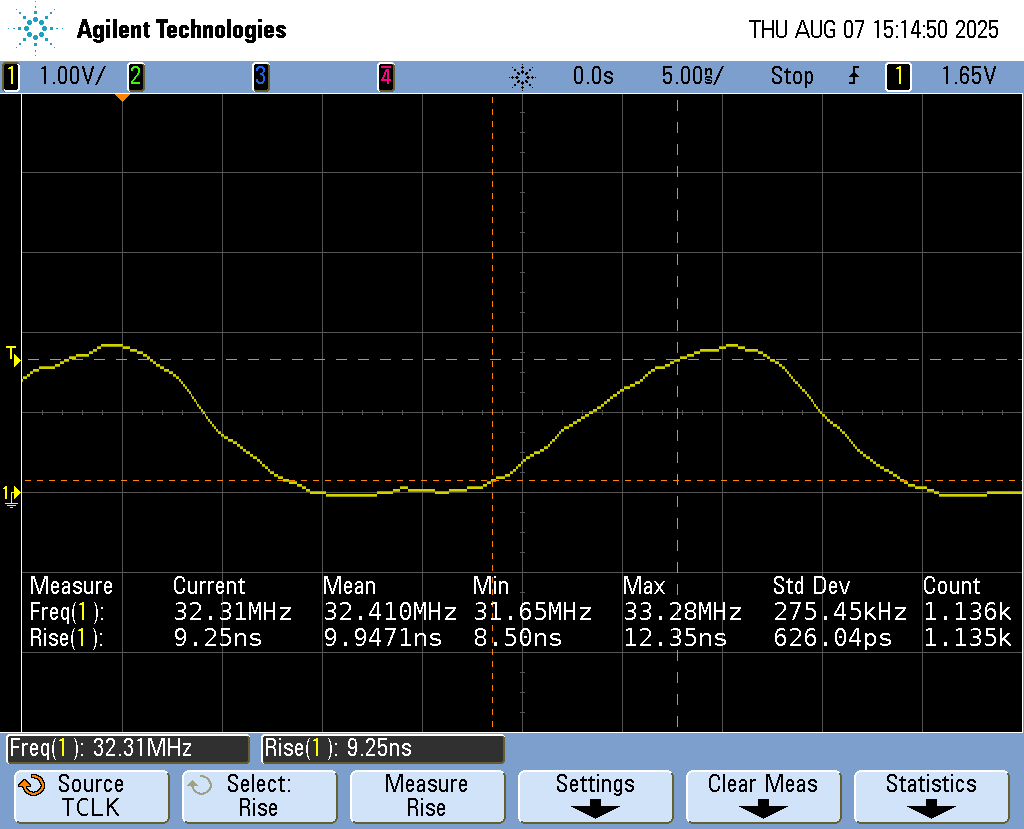1024x829 pixels.
Task: Open the Select: Rise softkey
Action: 258,796
